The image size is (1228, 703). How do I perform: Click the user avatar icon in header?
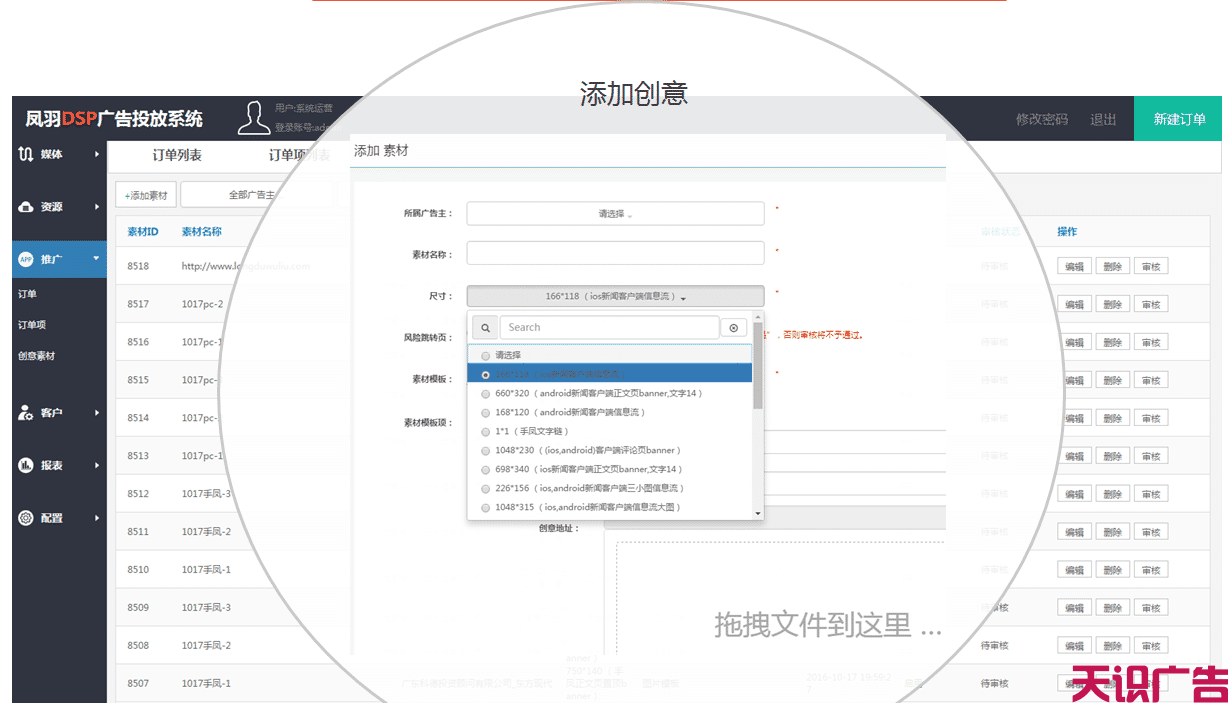click(253, 118)
